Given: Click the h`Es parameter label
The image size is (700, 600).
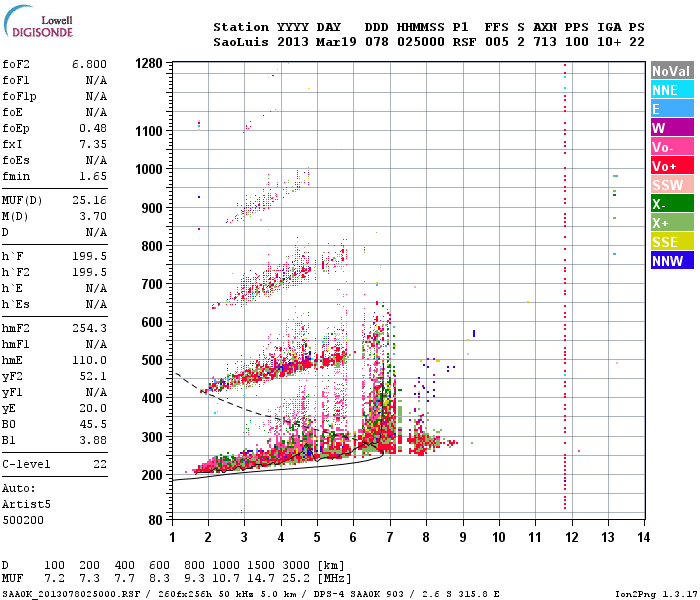Looking at the screenshot, I should point(16,304).
